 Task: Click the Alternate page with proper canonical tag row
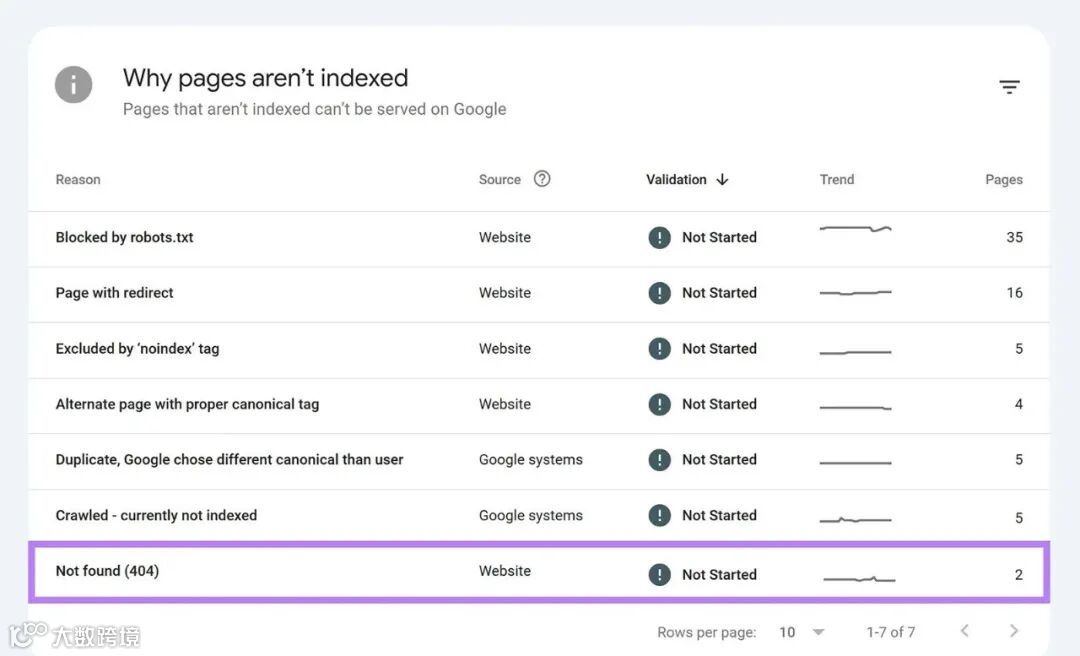[187, 404]
